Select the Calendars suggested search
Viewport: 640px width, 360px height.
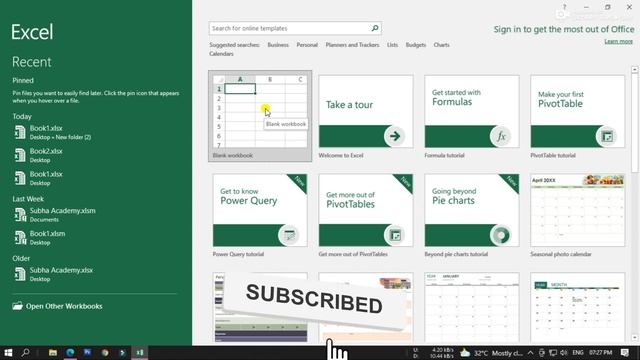point(221,54)
